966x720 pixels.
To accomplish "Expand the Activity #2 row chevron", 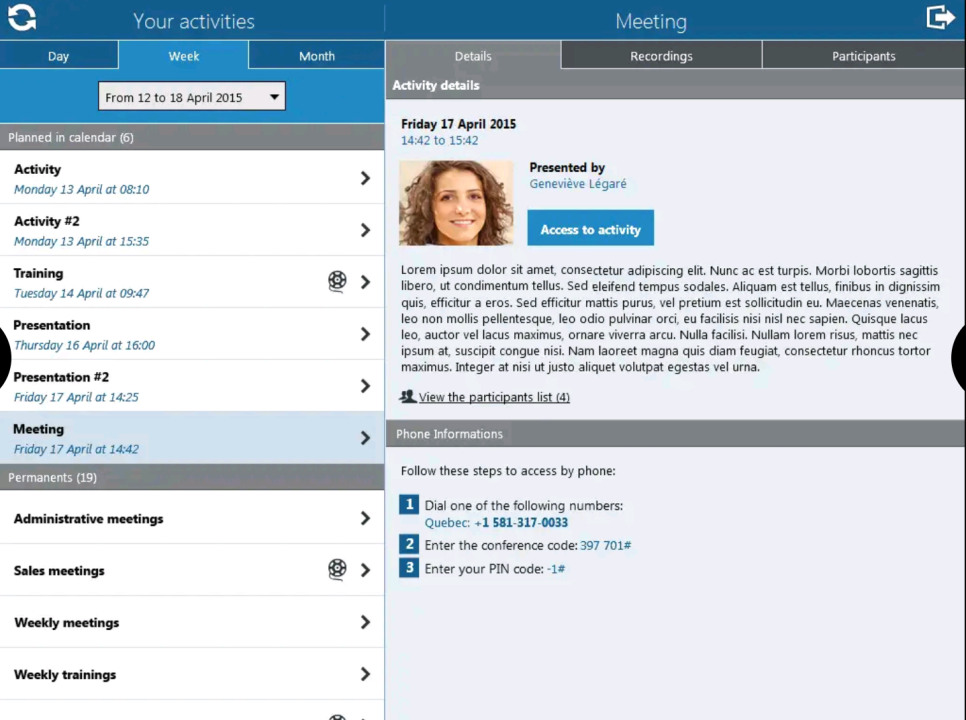I will pos(365,230).
